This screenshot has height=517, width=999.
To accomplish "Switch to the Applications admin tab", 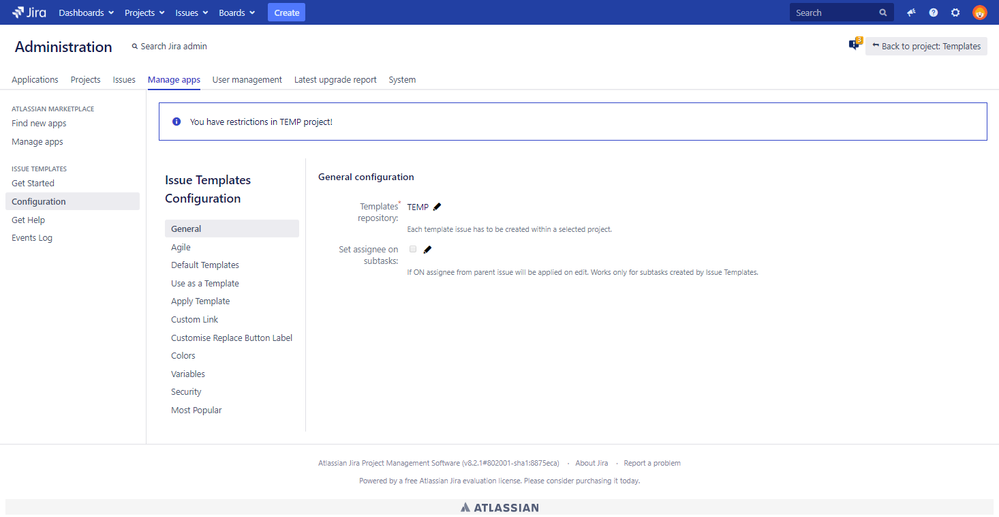I will click(35, 80).
